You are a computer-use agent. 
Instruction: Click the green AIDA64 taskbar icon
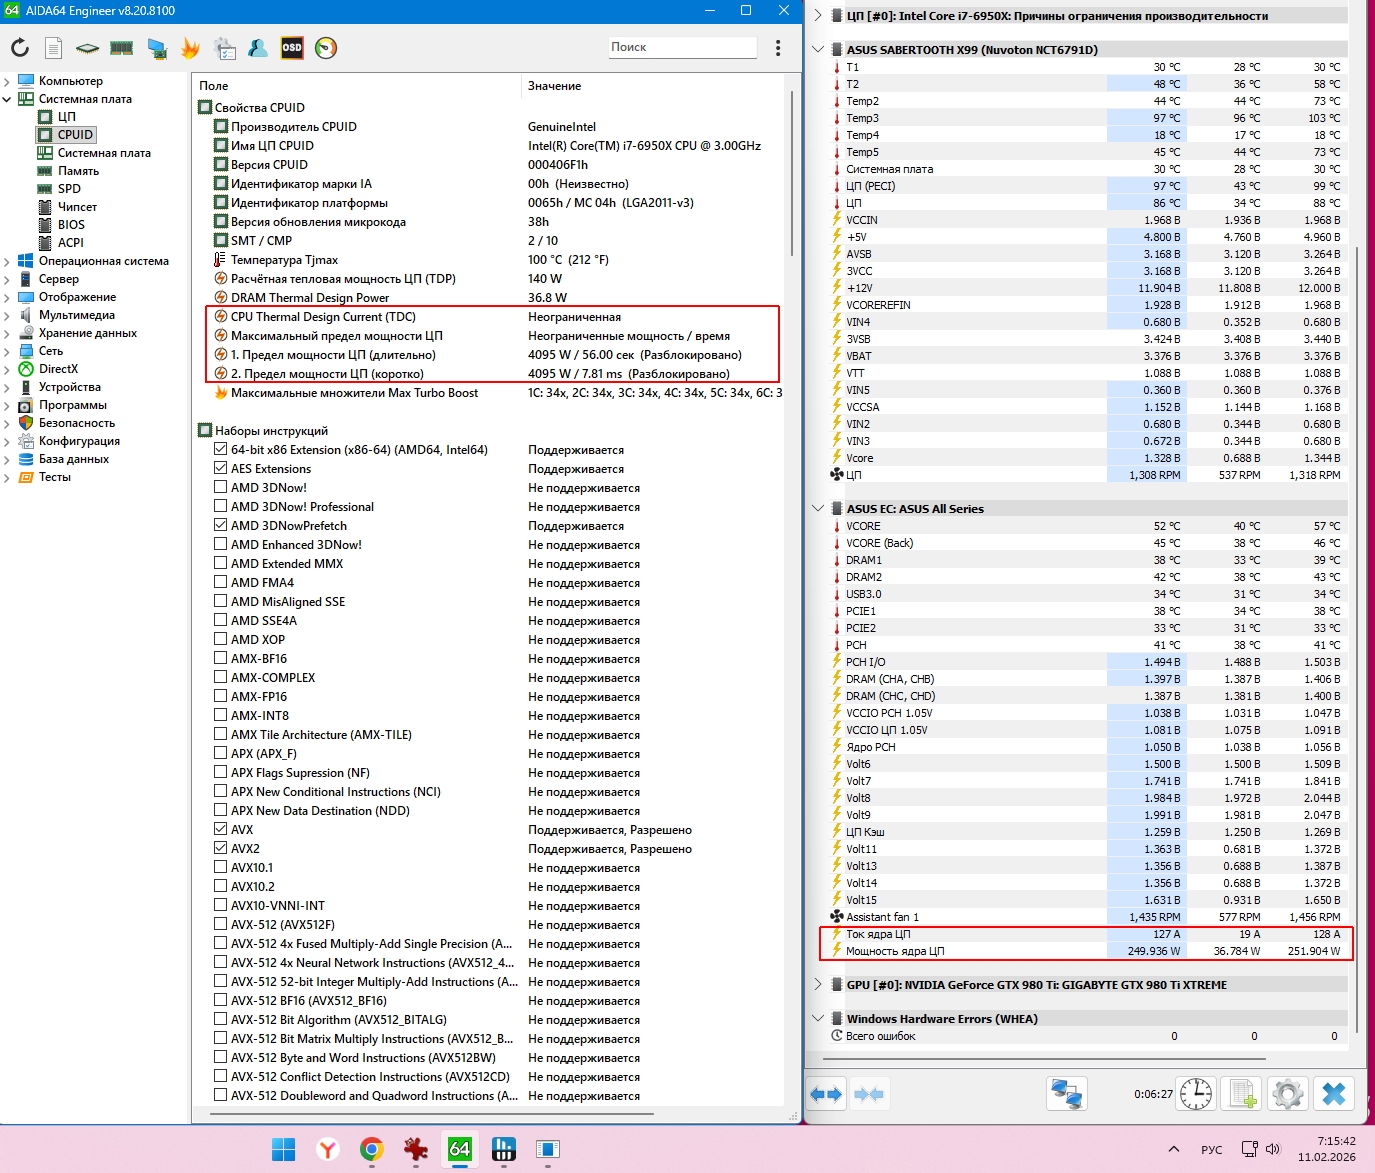click(x=460, y=1149)
